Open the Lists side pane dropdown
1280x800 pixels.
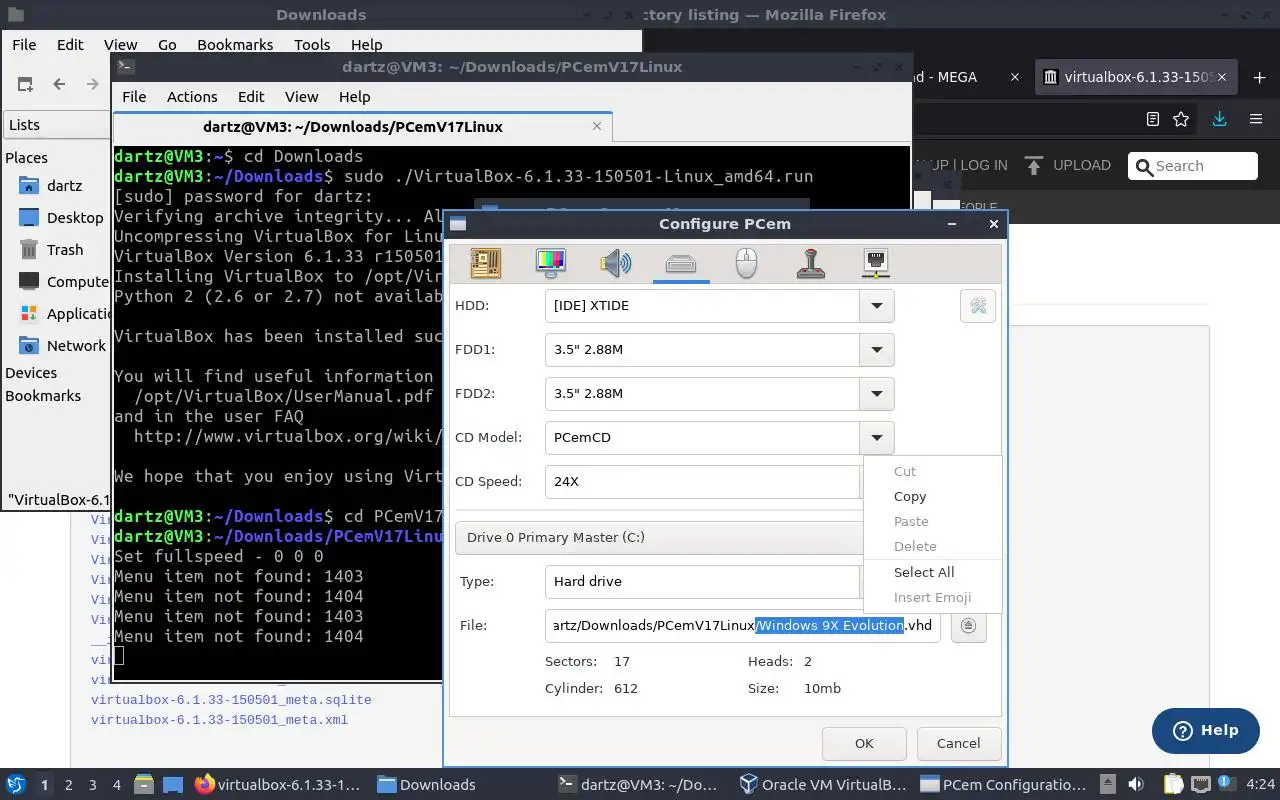(58, 125)
